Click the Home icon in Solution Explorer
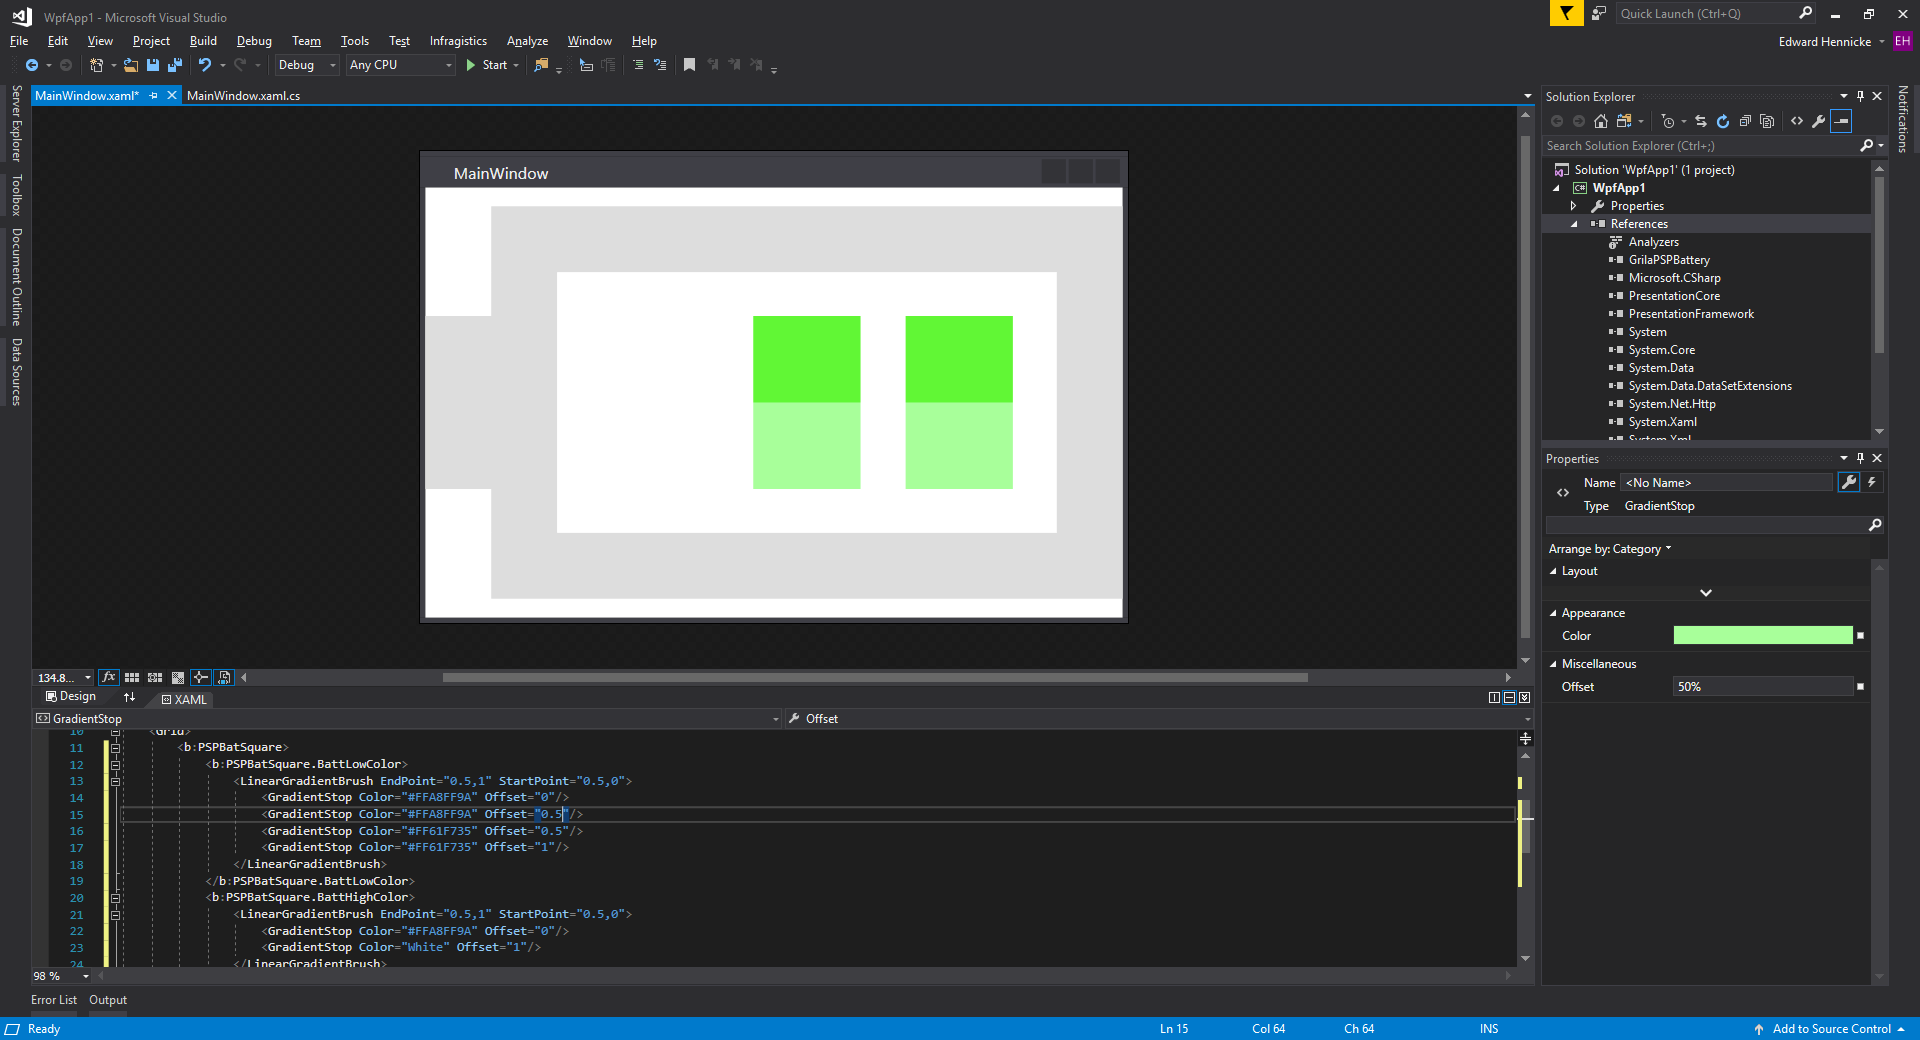This screenshot has width=1920, height=1040. click(x=1601, y=121)
